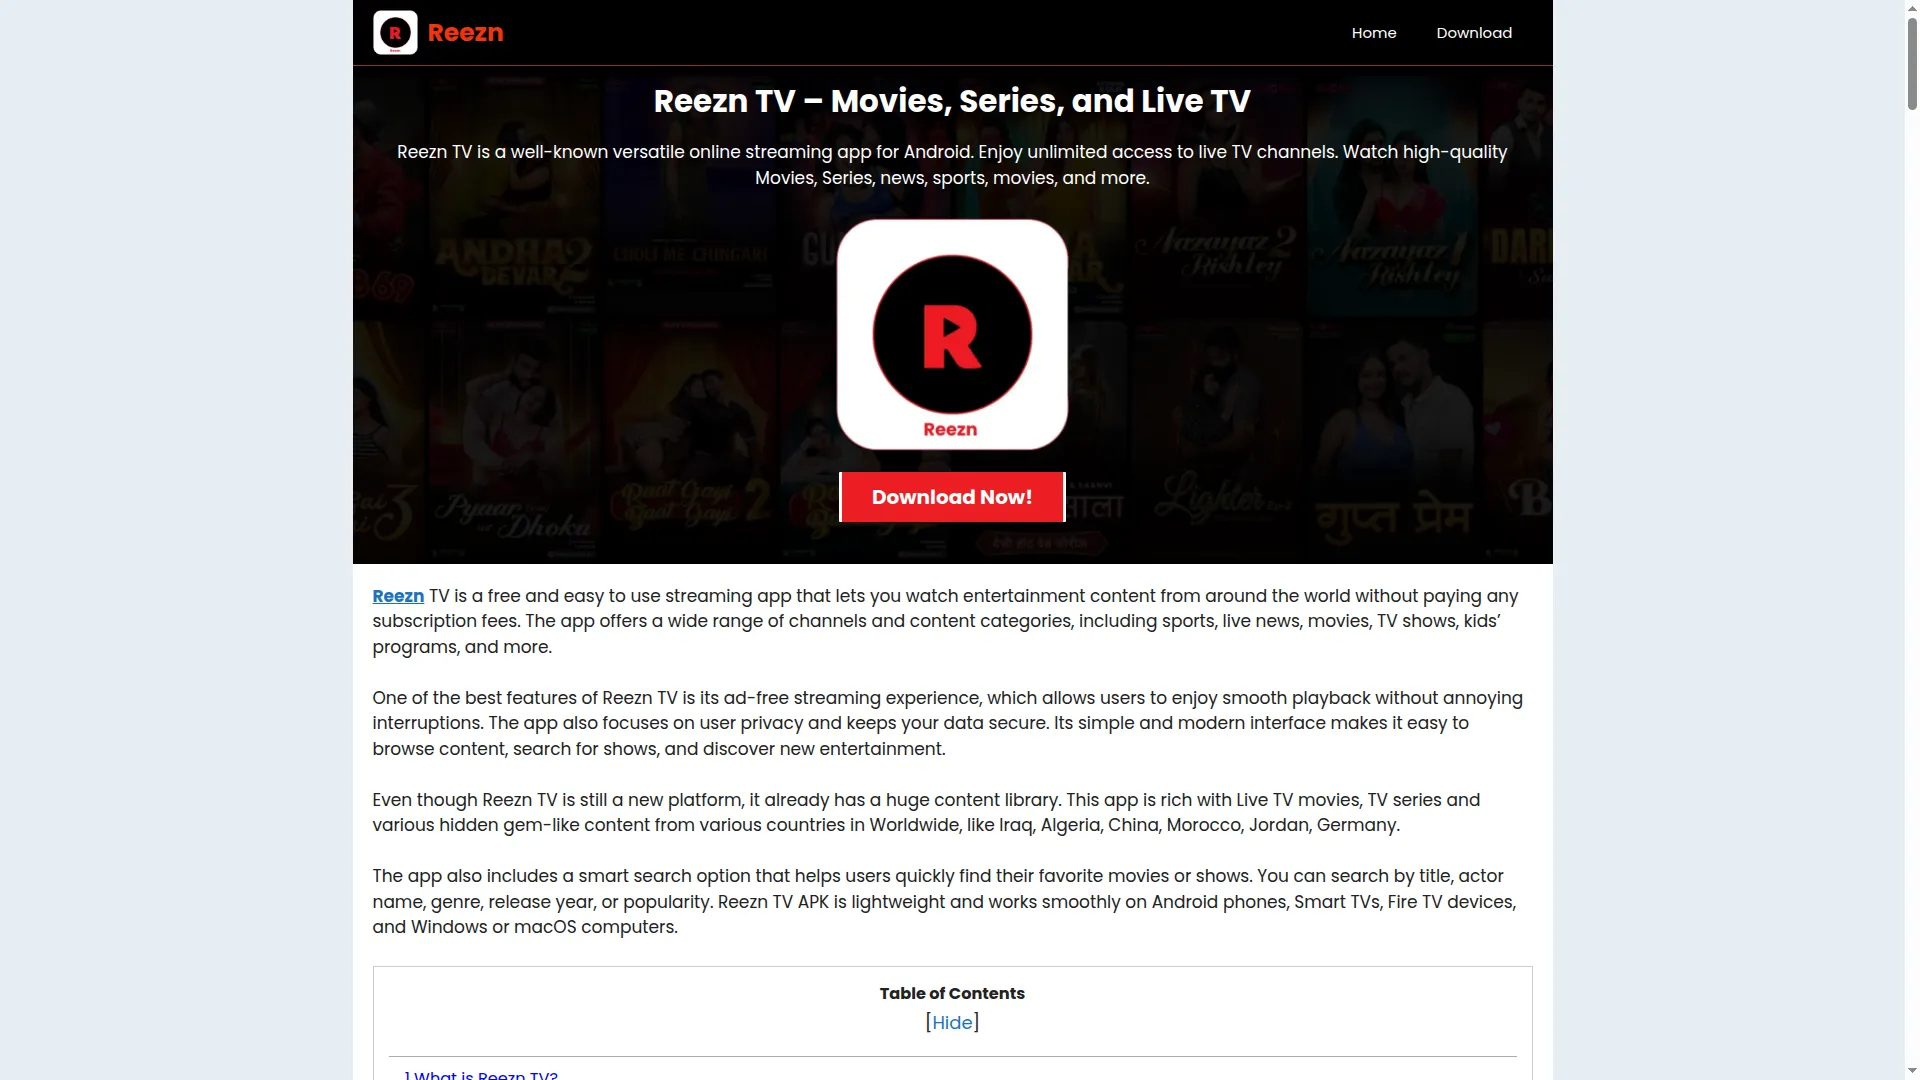
Task: Open the Download menu item
Action: (x=1474, y=33)
